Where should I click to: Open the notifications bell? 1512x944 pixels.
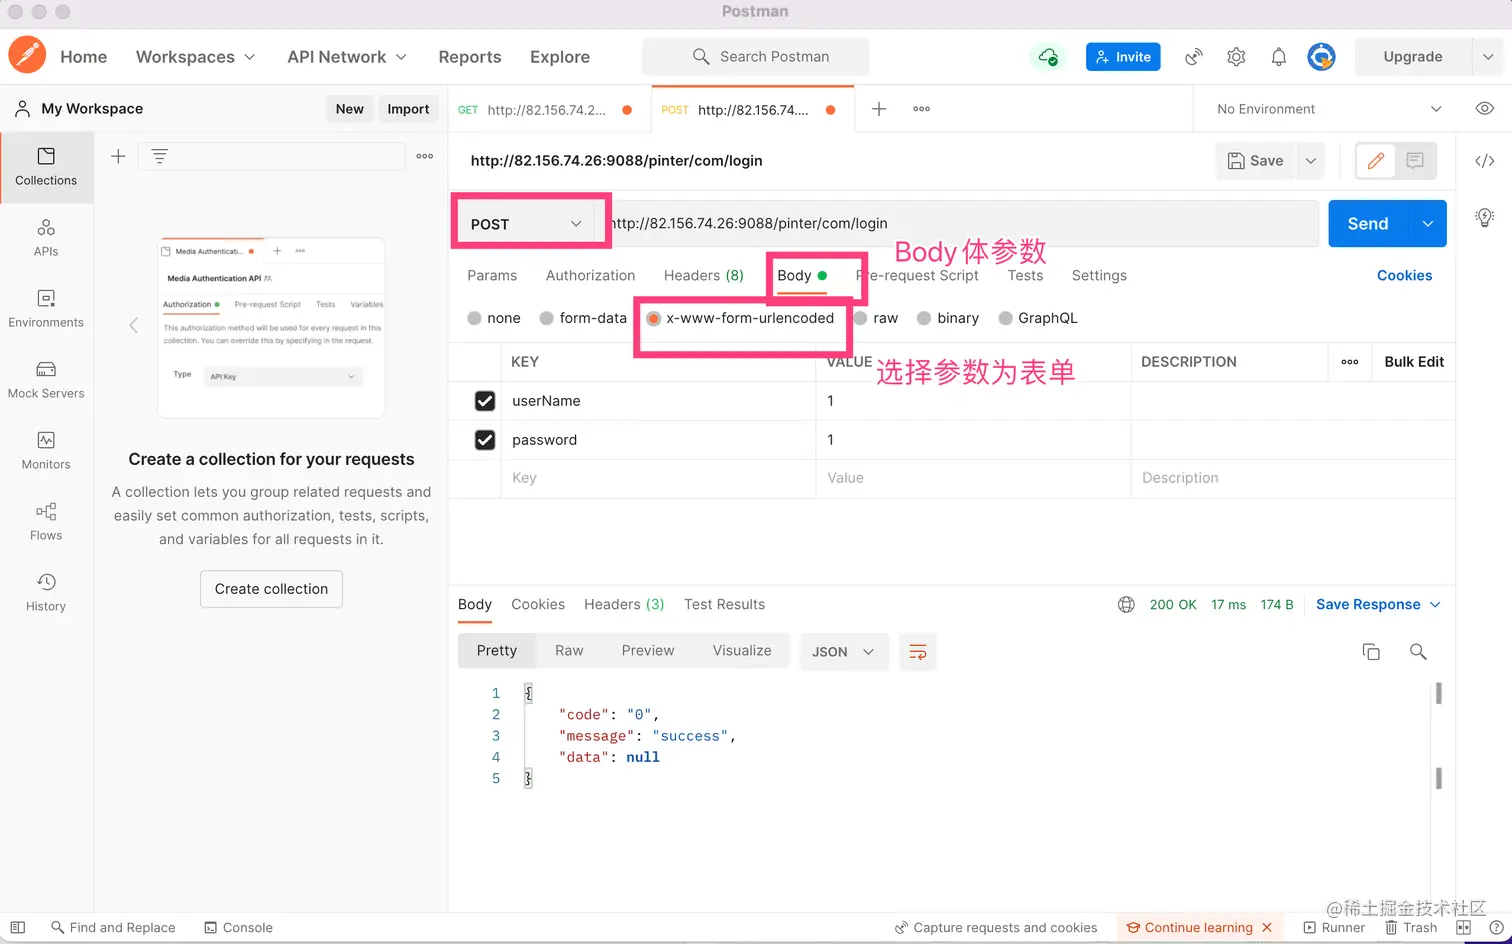tap(1279, 57)
